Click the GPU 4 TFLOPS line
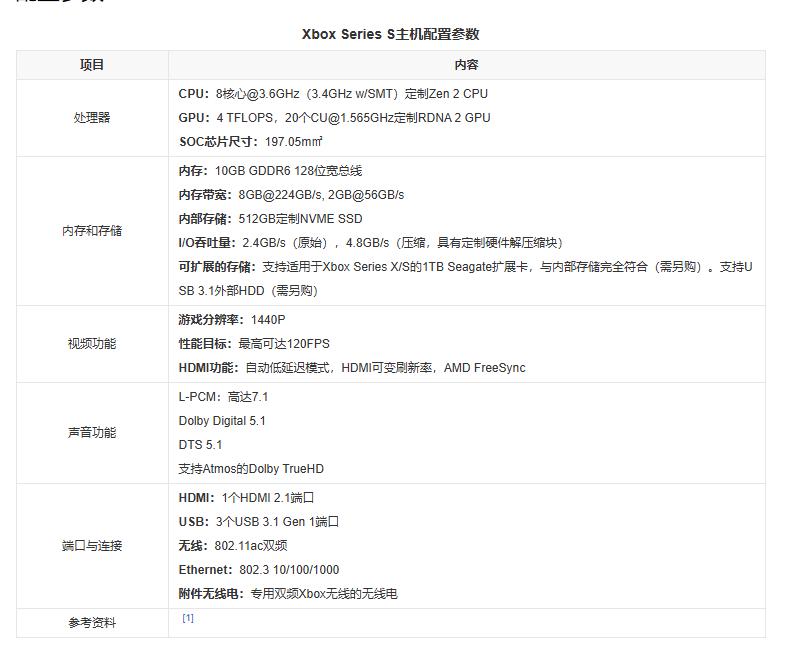805x646 pixels. (334, 118)
